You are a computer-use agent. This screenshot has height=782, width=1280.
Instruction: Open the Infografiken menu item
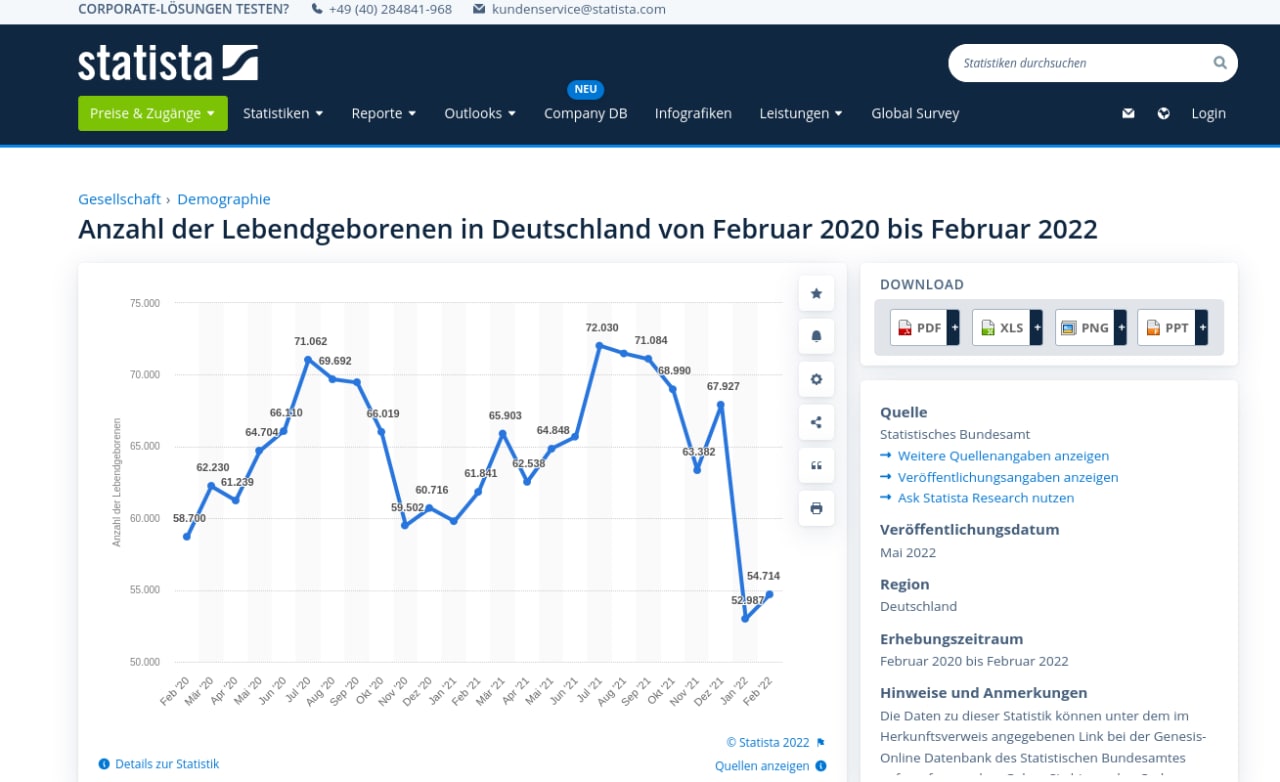coord(693,113)
